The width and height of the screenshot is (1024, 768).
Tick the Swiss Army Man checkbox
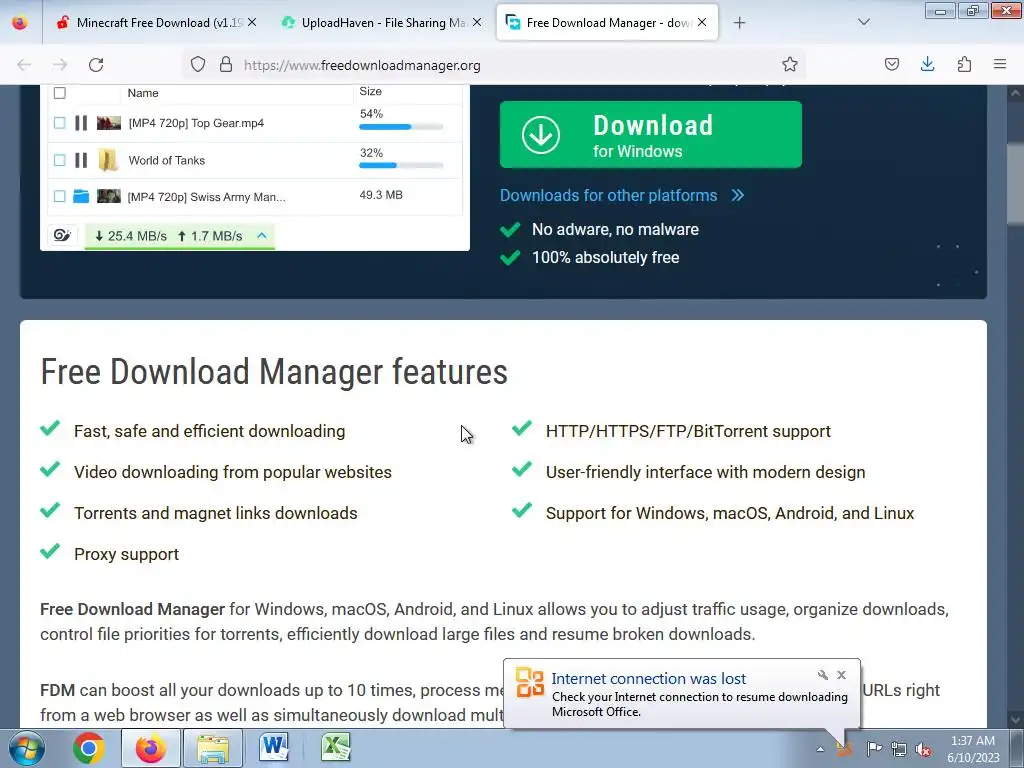[x=59, y=196]
